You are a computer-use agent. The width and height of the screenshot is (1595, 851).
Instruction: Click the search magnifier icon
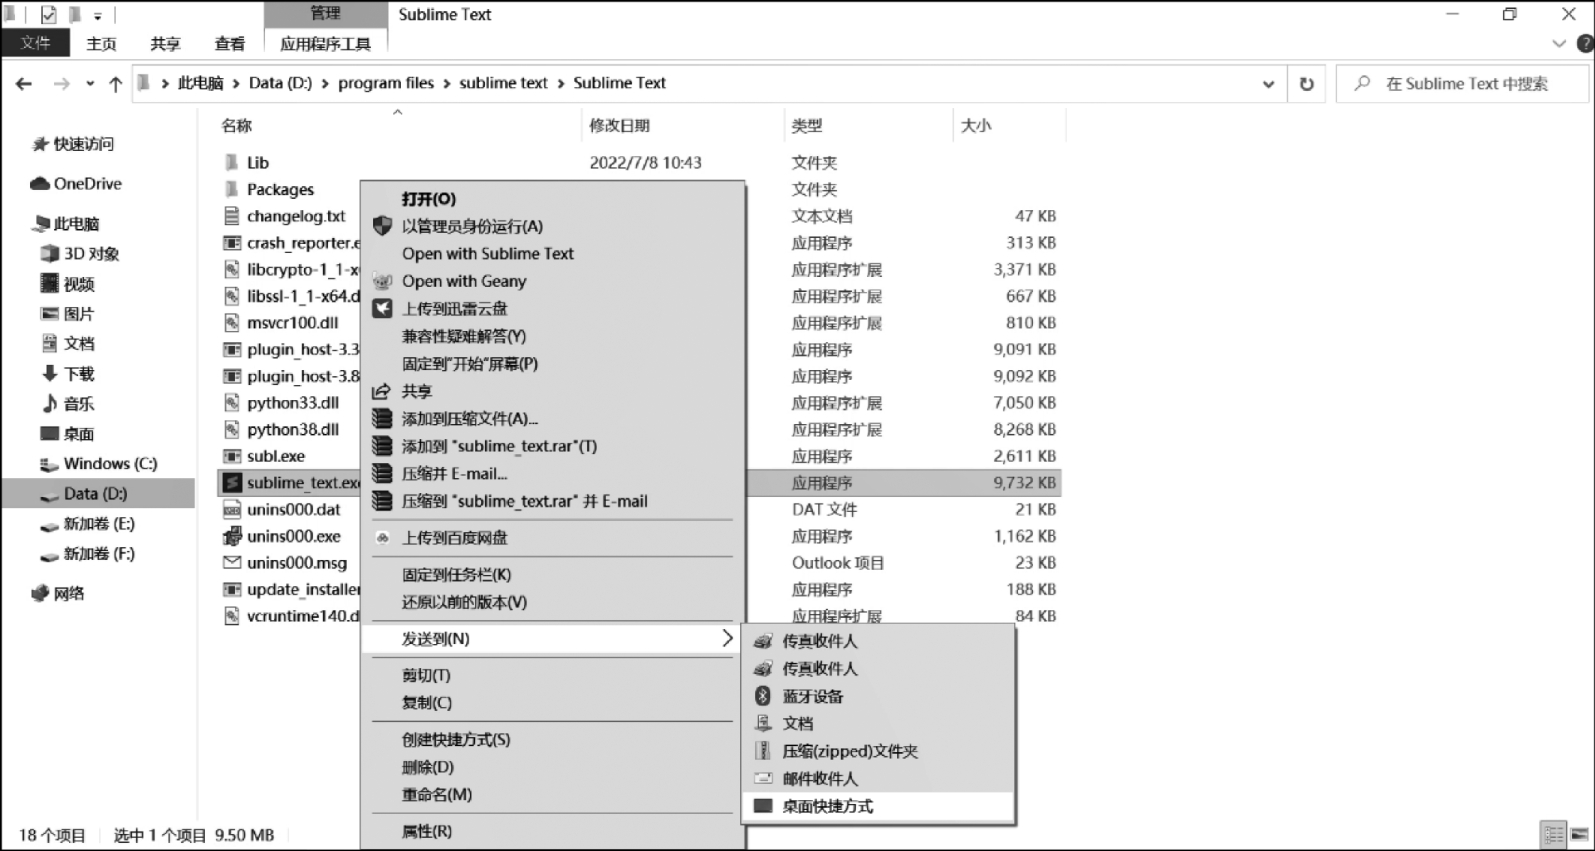point(1362,84)
